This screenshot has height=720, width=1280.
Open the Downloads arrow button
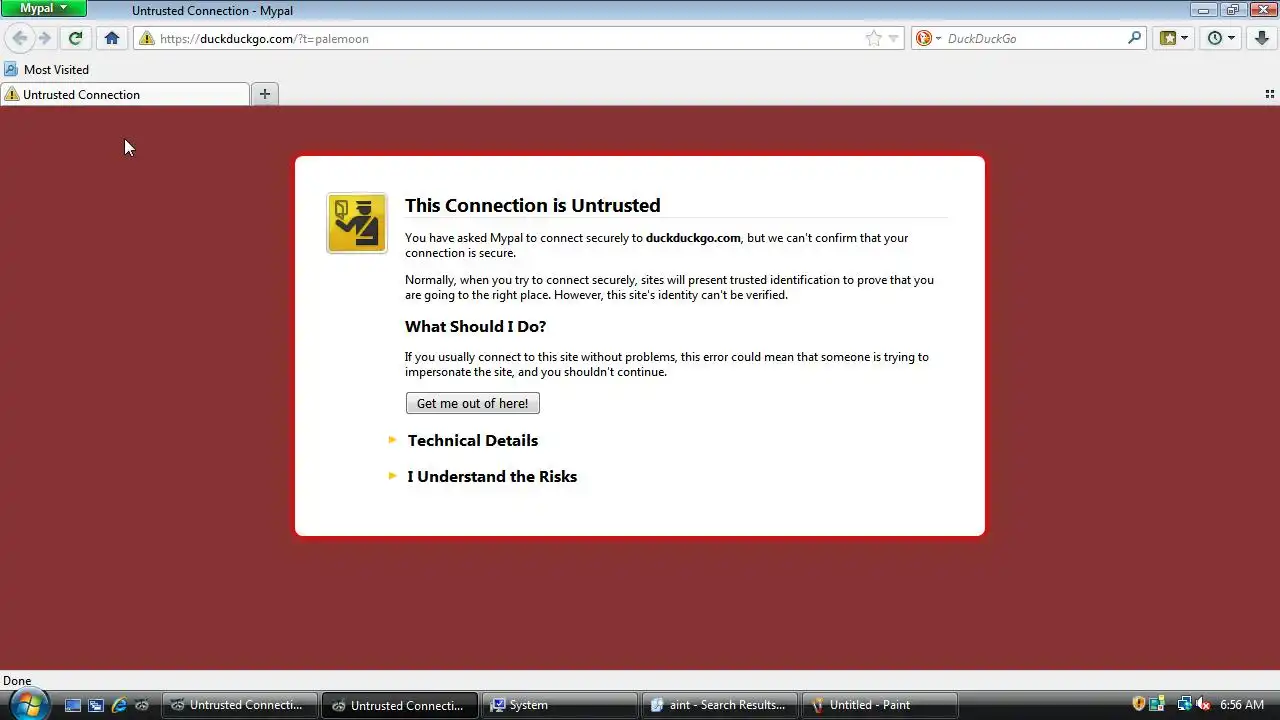coord(1261,38)
